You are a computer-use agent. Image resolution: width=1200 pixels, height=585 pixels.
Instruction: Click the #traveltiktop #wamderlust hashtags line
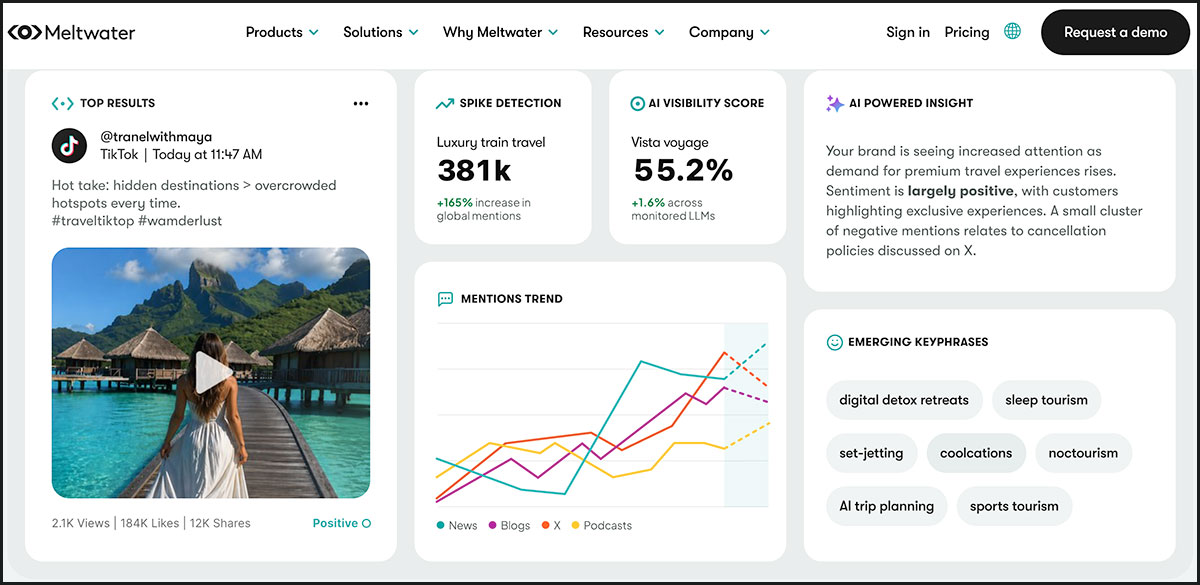point(137,221)
